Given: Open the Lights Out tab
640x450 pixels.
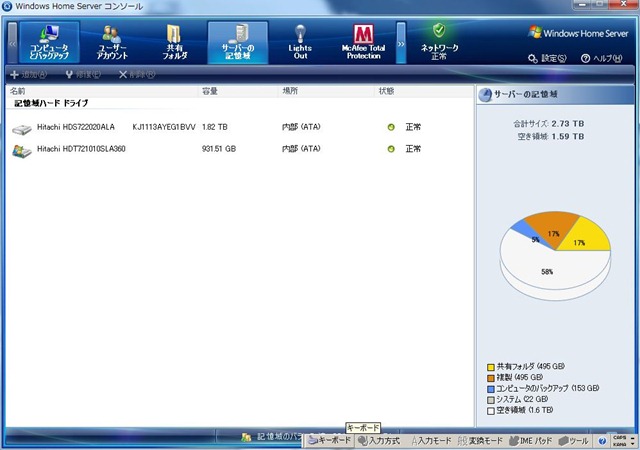Looking at the screenshot, I should pyautogui.click(x=300, y=42).
